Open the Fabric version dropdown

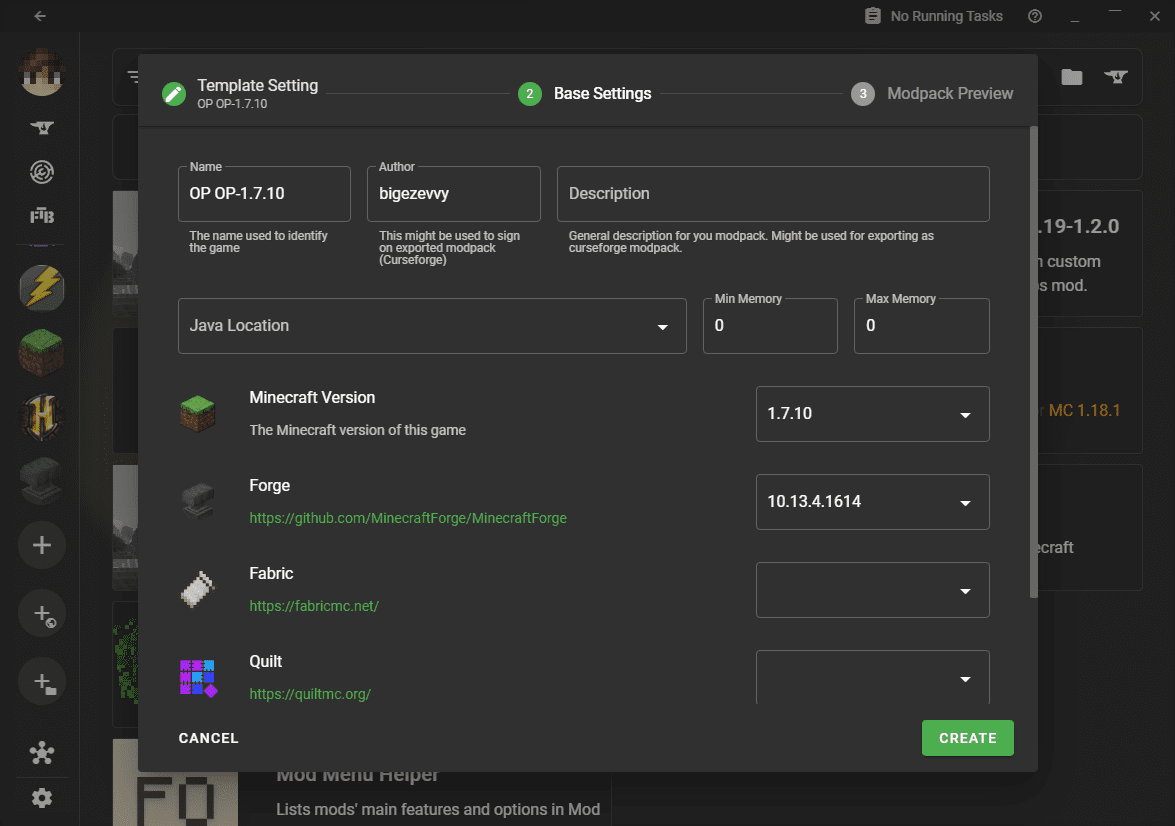click(x=872, y=590)
